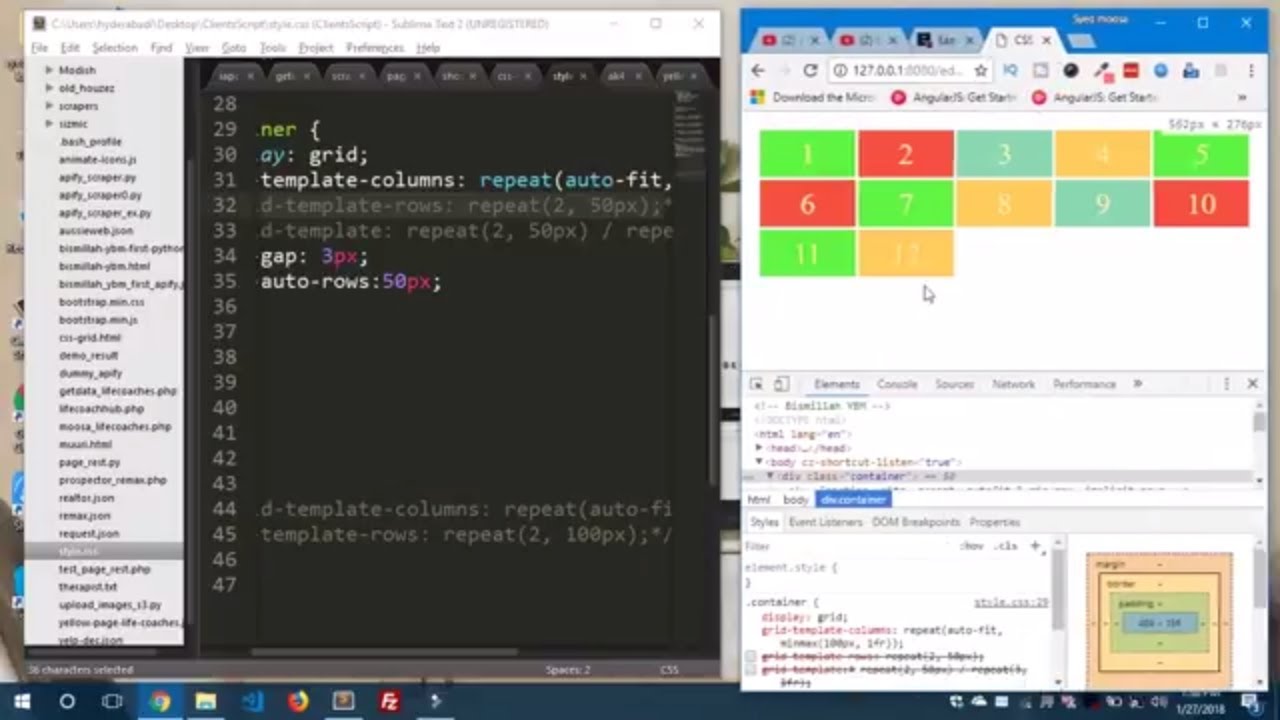The height and width of the screenshot is (720, 1280).
Task: Expand the sizmic folder
Action: [49, 124]
